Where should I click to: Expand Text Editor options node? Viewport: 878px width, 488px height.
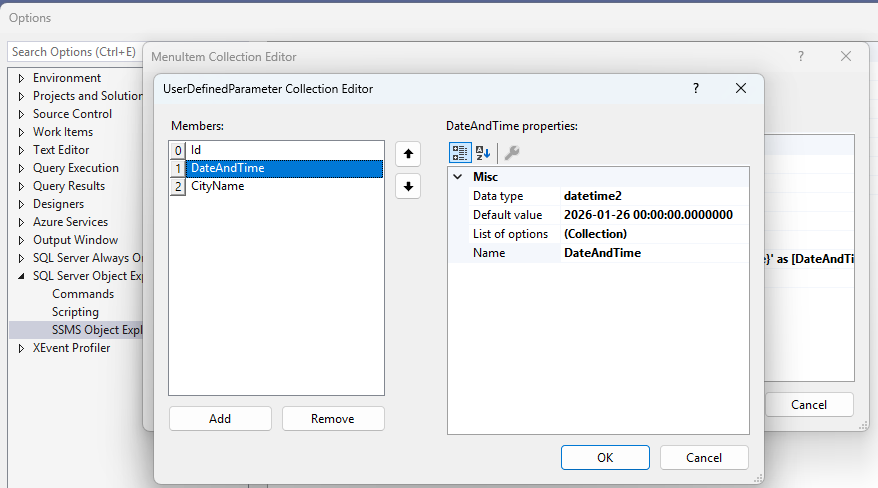click(x=21, y=150)
